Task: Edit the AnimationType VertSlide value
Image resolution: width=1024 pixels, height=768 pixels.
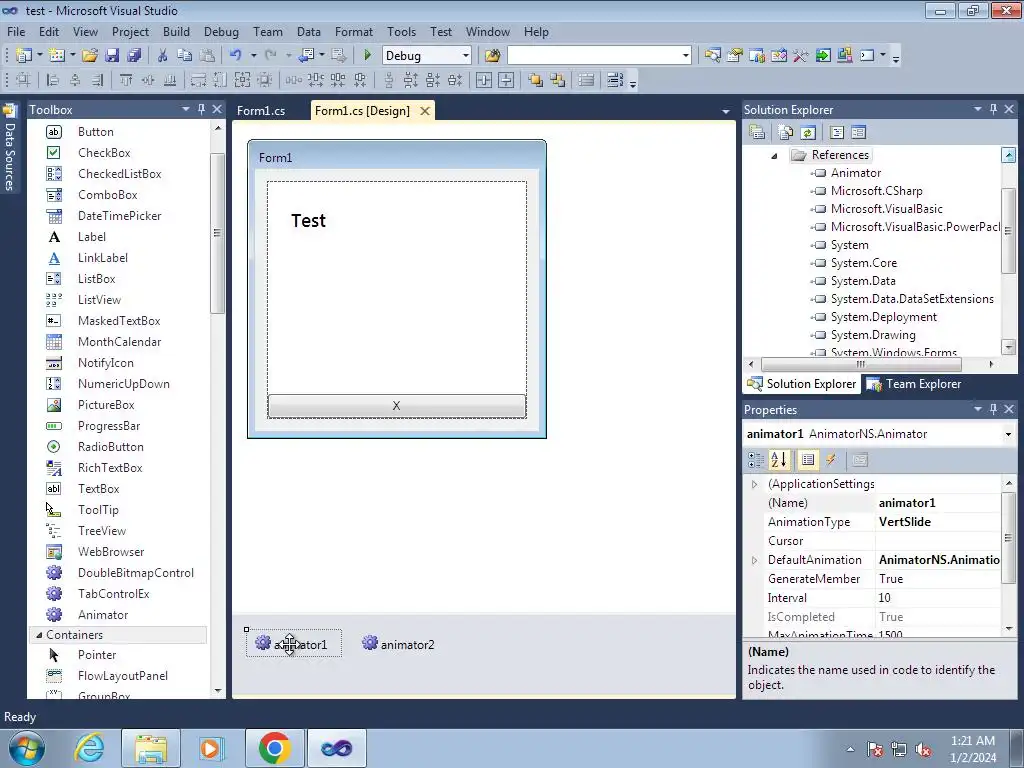Action: click(937, 522)
